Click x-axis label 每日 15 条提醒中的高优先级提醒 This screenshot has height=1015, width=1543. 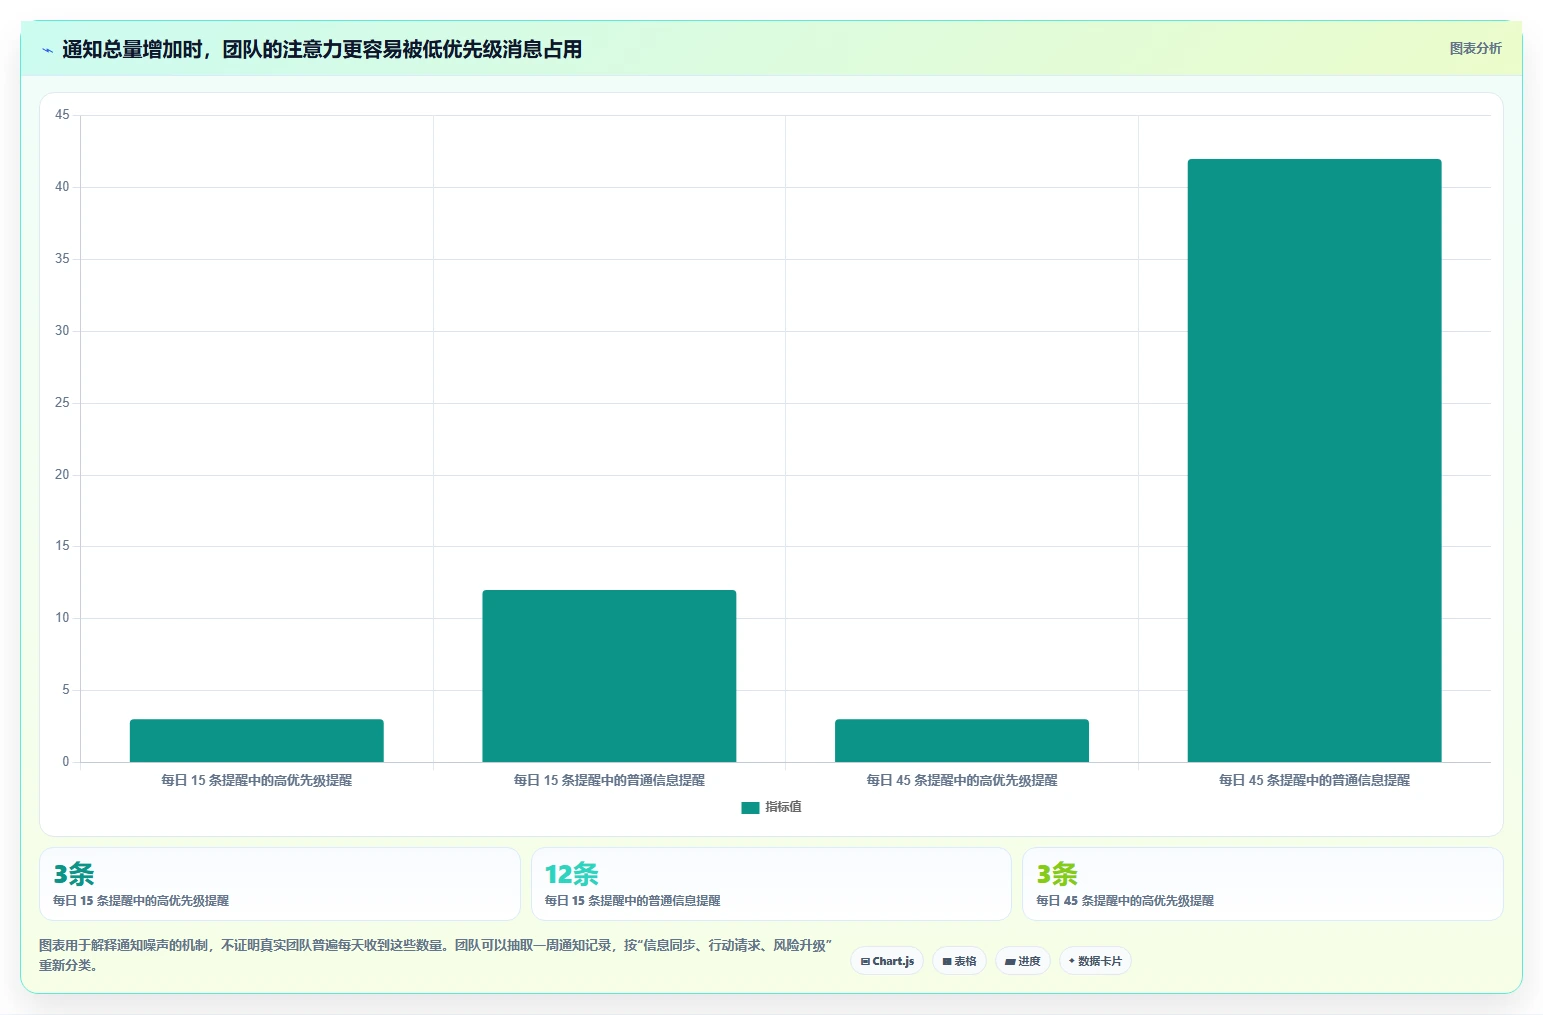[257, 781]
